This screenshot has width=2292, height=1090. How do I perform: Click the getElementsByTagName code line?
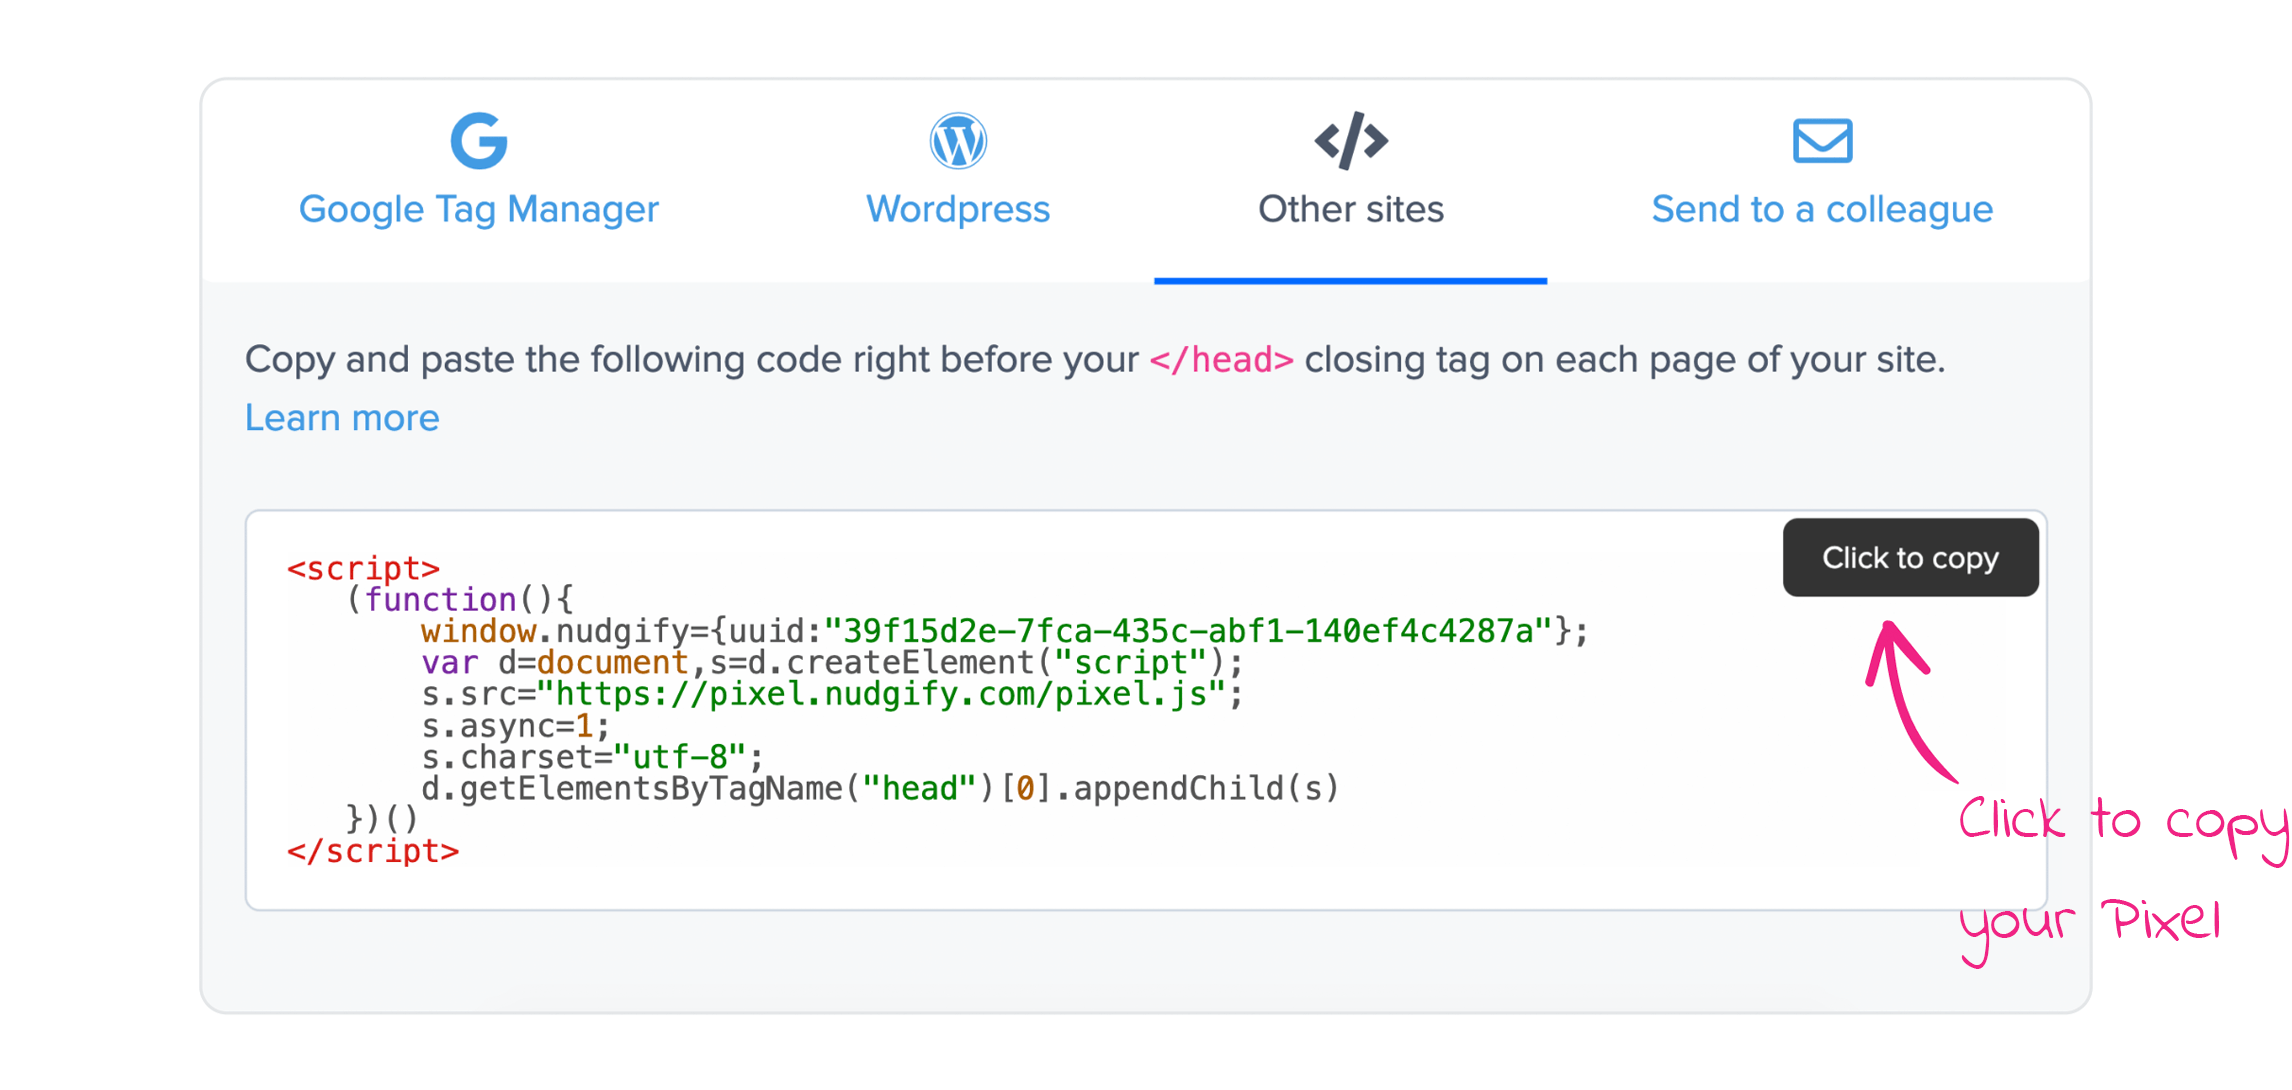[880, 789]
